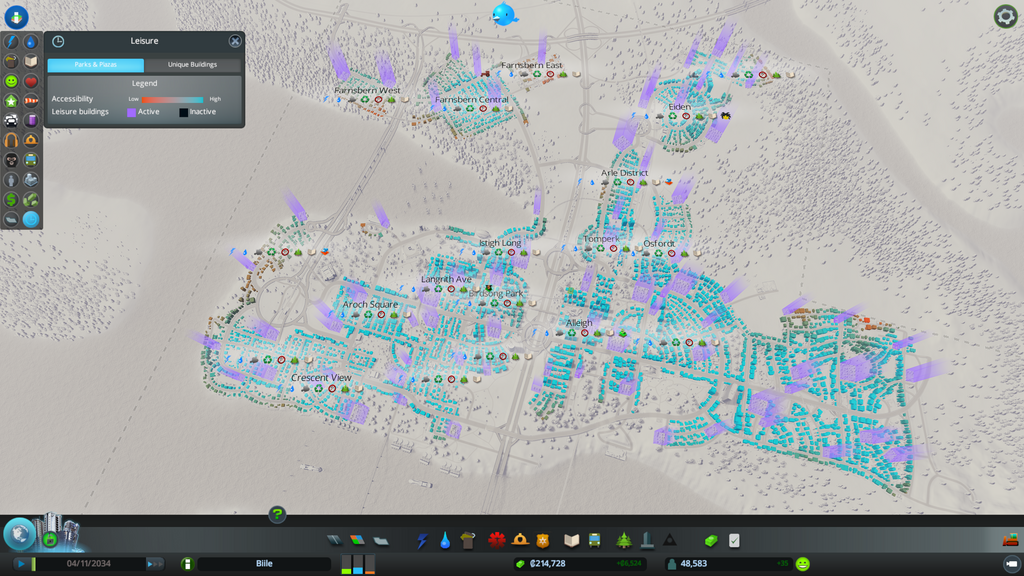Screen dimensions: 1024x576
Task: Open the Outside connections info view
Action: click(x=31, y=180)
